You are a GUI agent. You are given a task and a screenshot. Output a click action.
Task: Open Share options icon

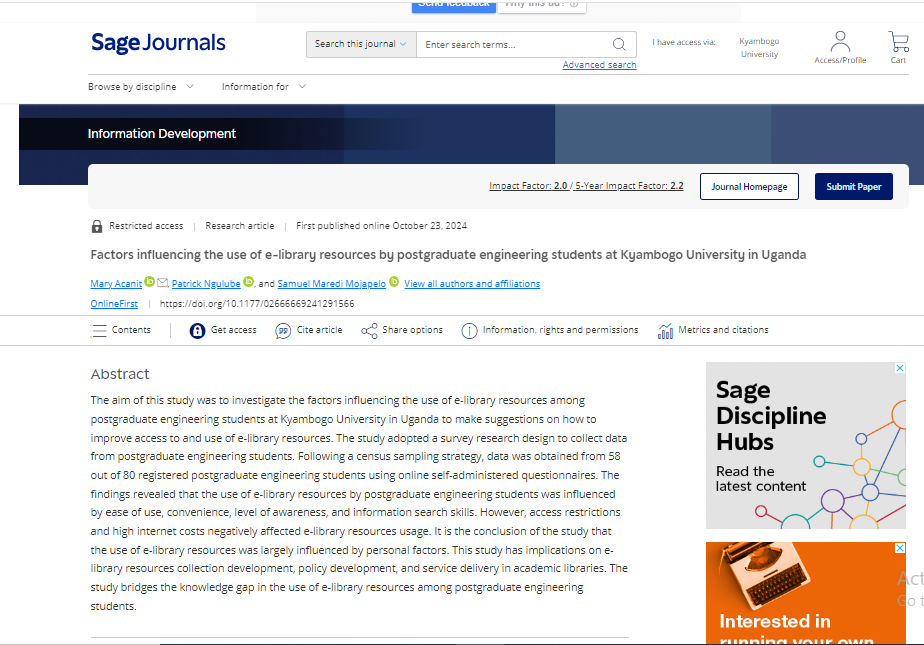369,330
